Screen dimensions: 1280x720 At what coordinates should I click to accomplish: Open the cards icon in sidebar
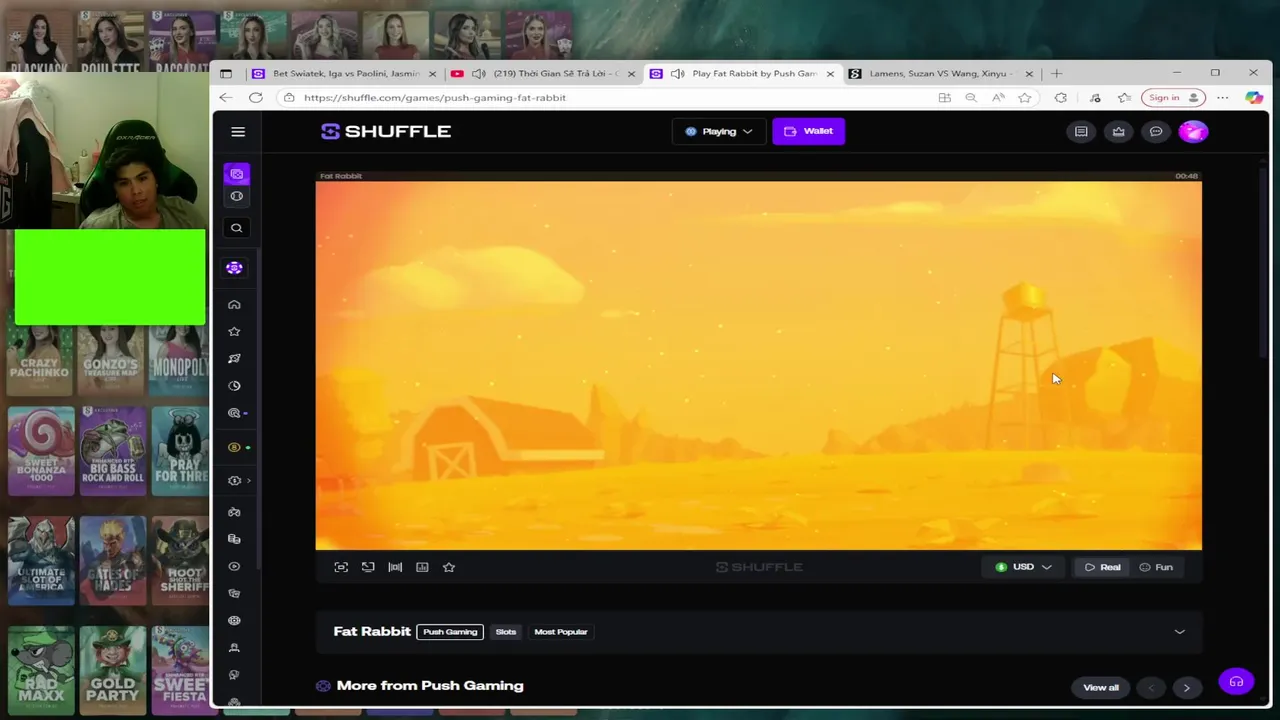point(234,593)
